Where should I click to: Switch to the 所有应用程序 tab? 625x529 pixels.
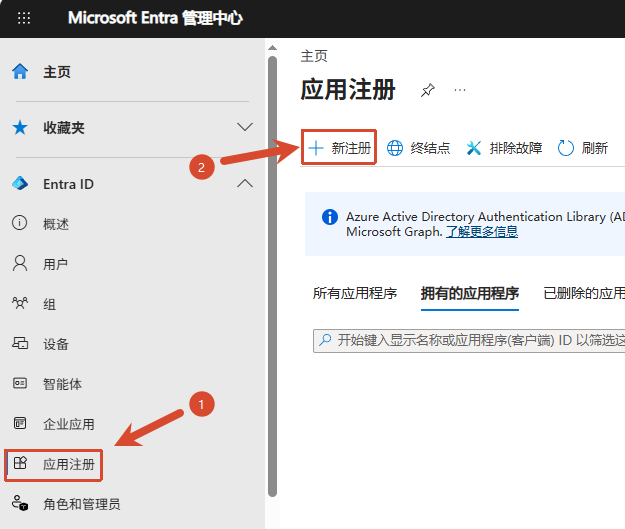tap(355, 293)
